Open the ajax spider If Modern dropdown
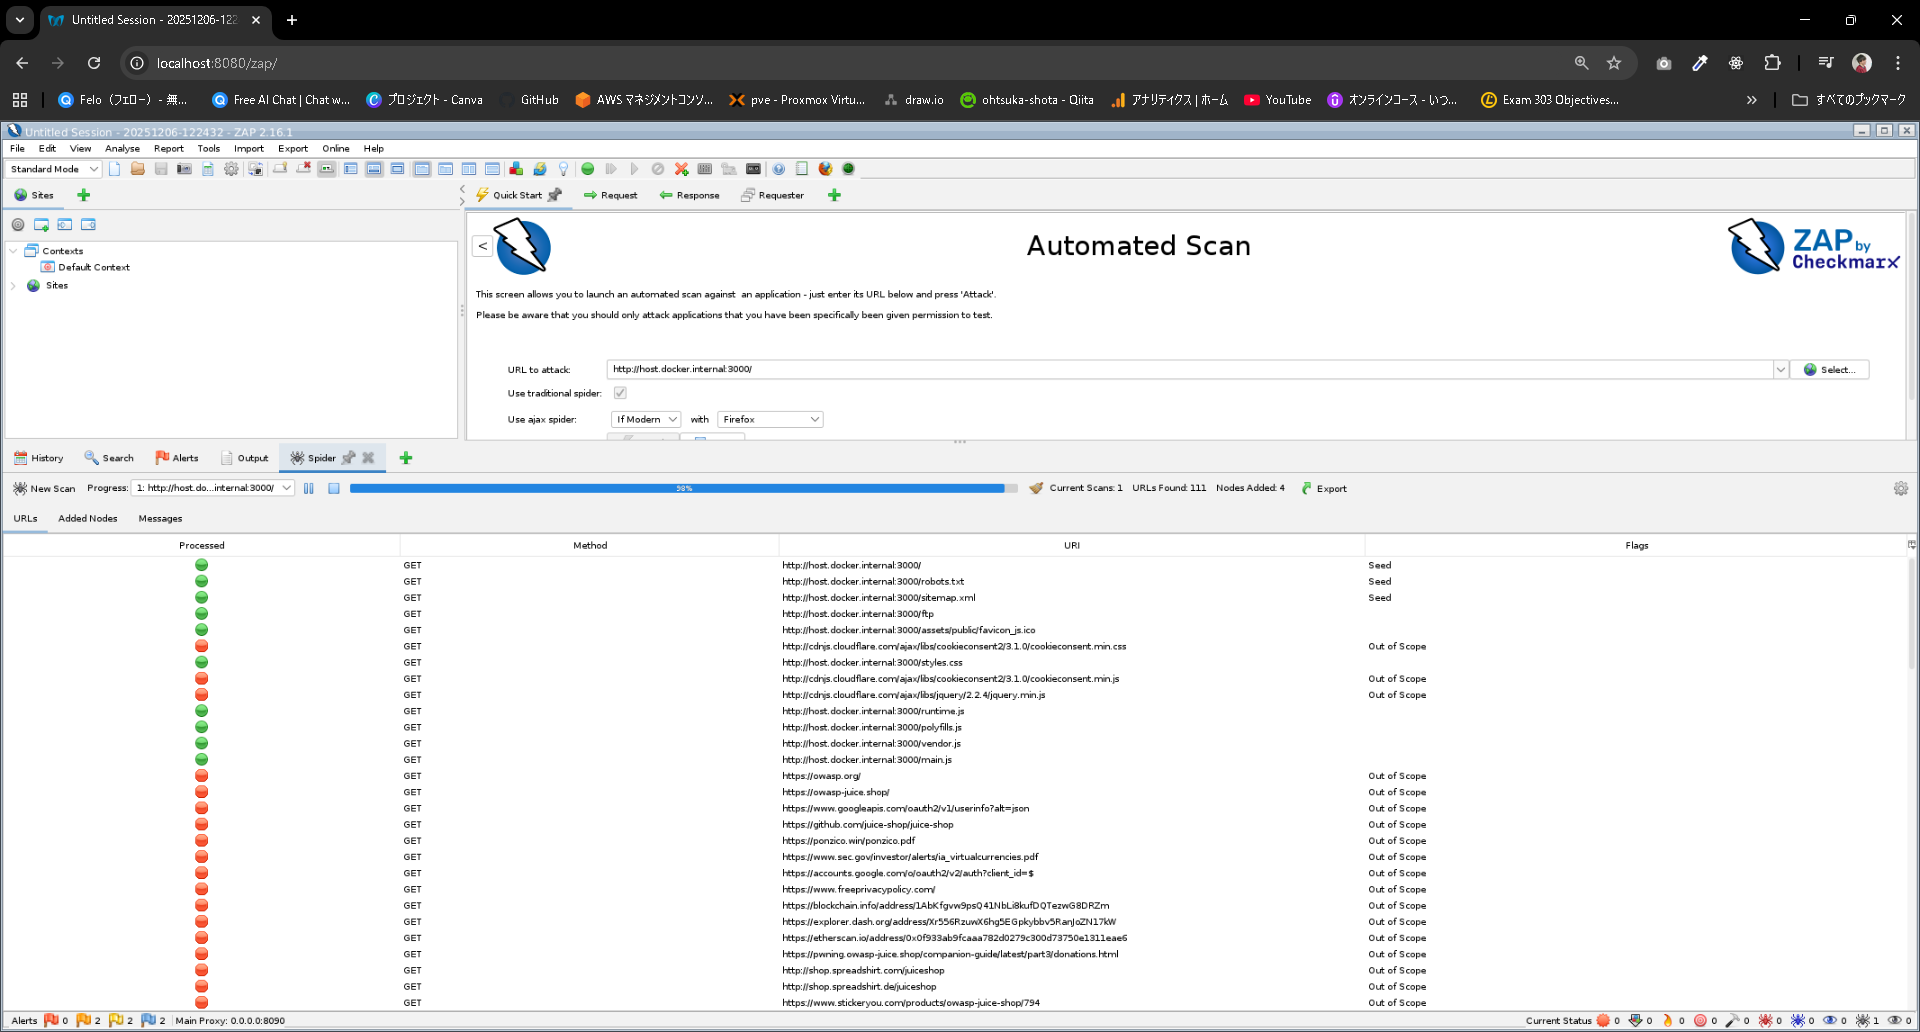 coord(646,420)
